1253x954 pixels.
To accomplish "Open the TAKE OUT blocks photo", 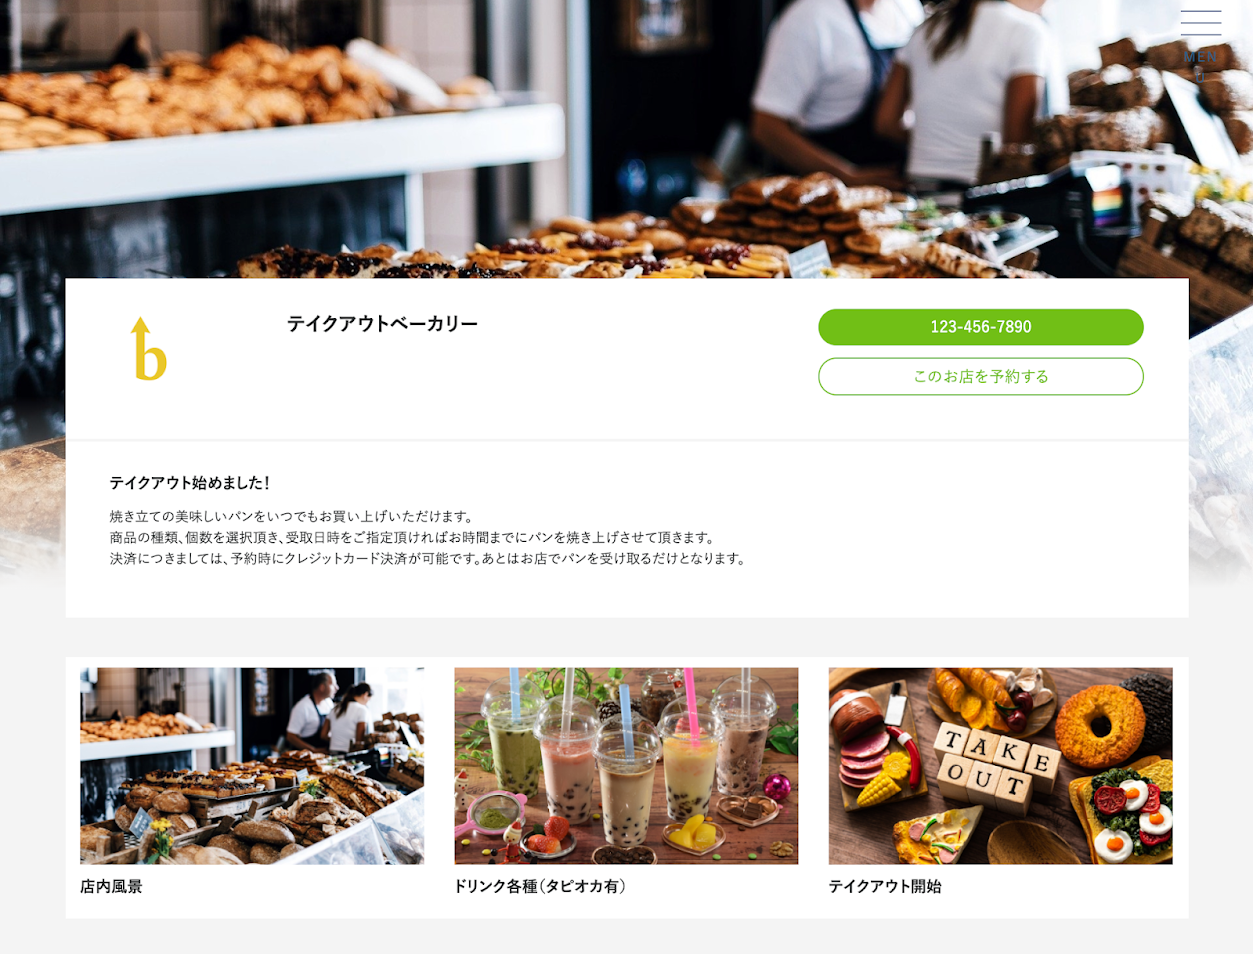I will pyautogui.click(x=1000, y=766).
